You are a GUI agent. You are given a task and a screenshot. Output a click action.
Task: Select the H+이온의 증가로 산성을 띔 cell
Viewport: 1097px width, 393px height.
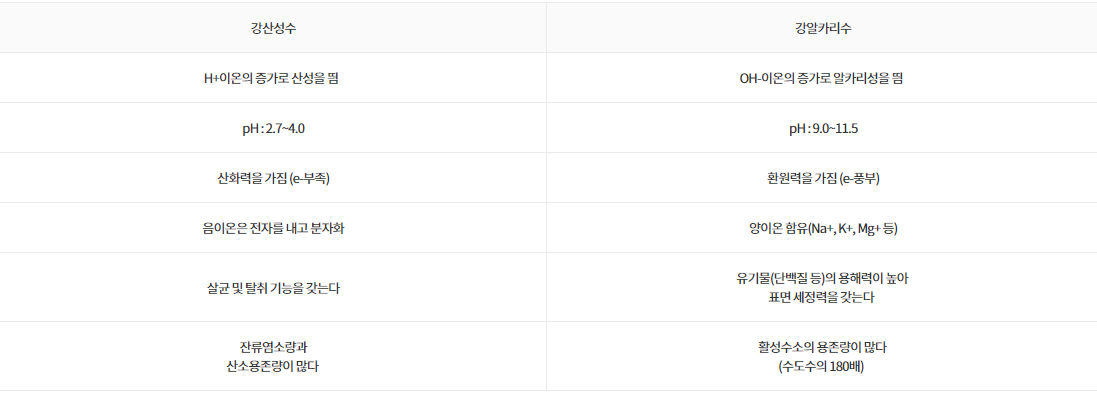pos(273,78)
